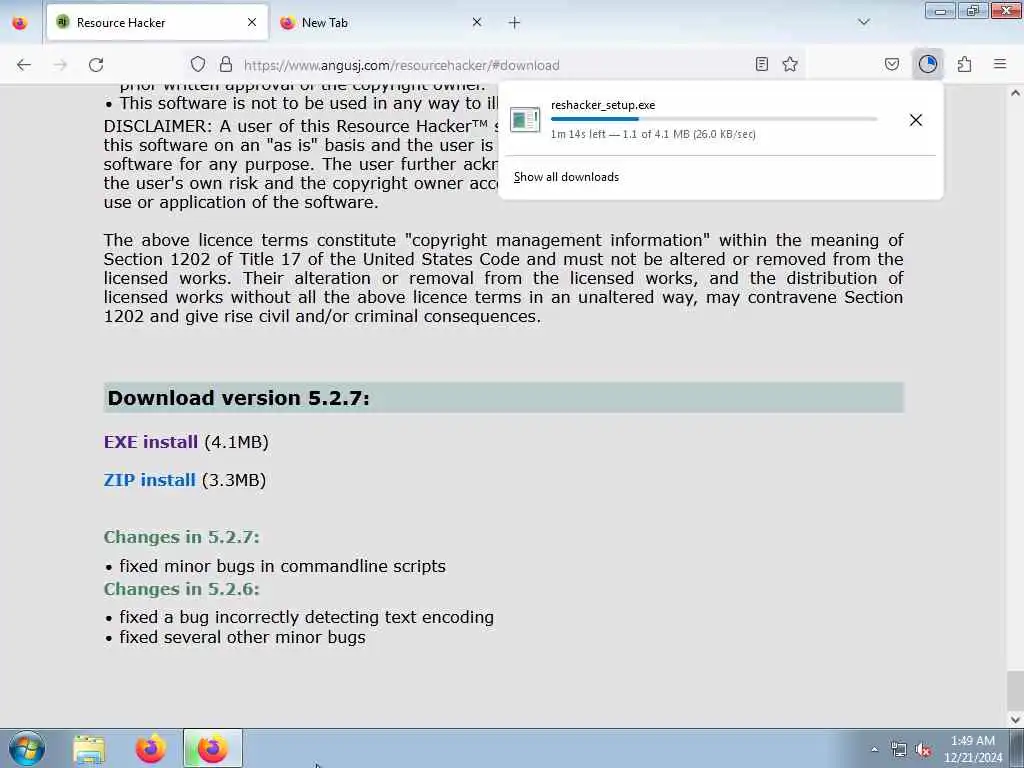
Task: Switch to the New Tab tab
Action: click(382, 23)
